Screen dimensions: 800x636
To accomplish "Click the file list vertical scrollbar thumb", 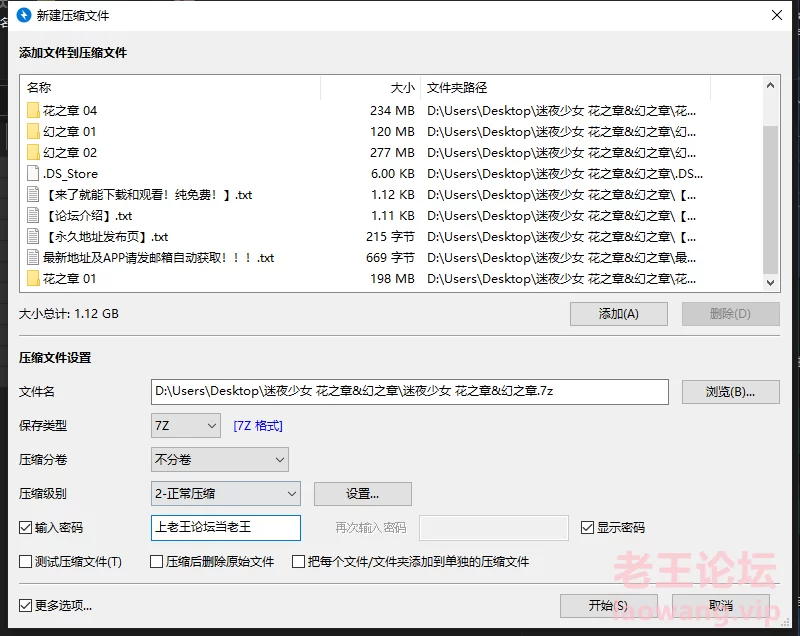I will pos(770,199).
